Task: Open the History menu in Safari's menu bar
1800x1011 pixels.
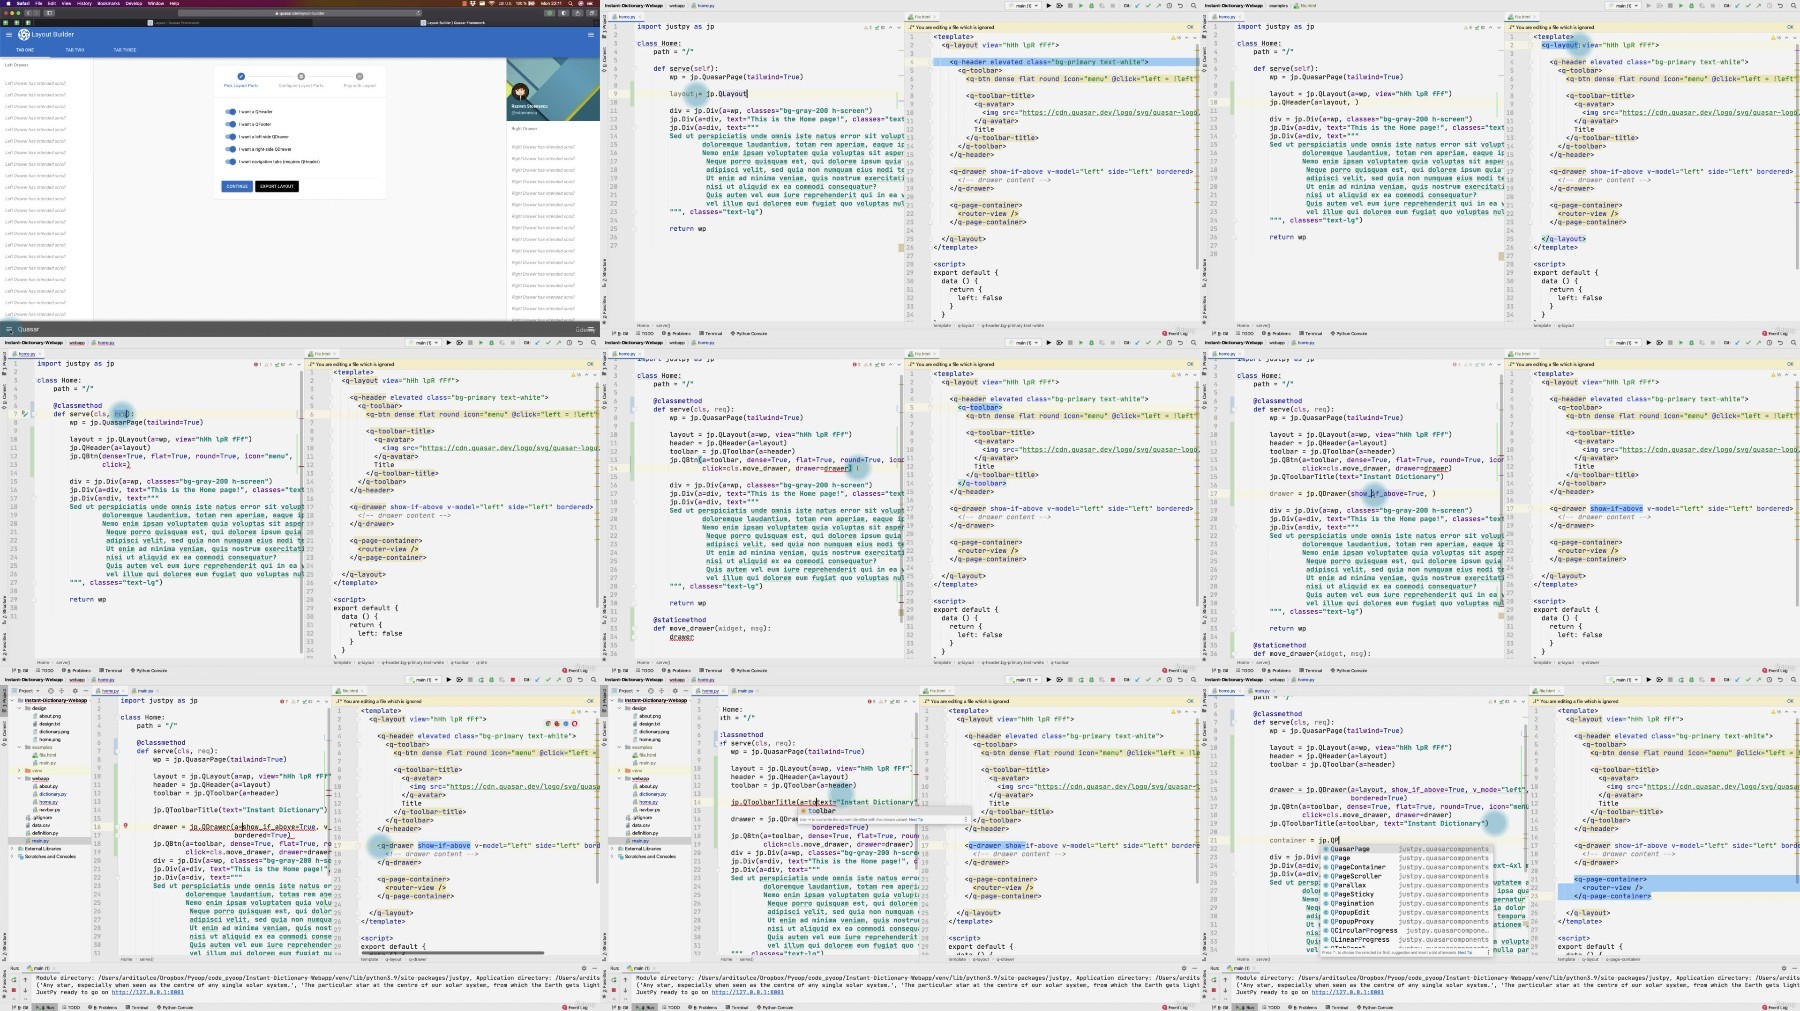Action: point(85,3)
